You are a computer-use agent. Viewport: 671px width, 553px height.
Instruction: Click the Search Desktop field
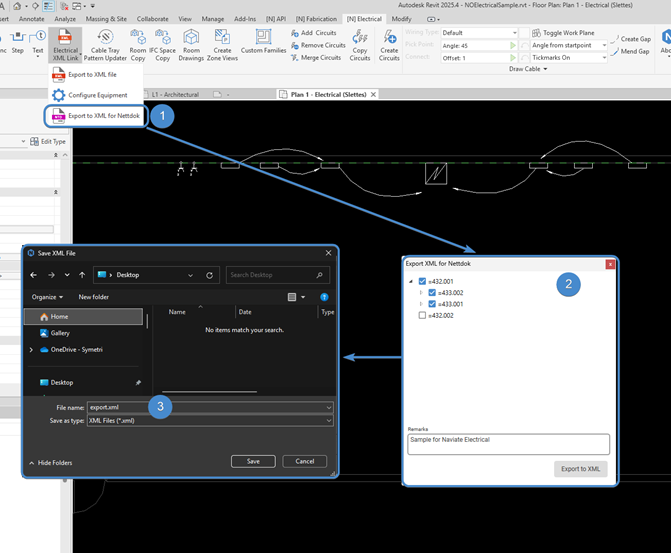coord(278,275)
